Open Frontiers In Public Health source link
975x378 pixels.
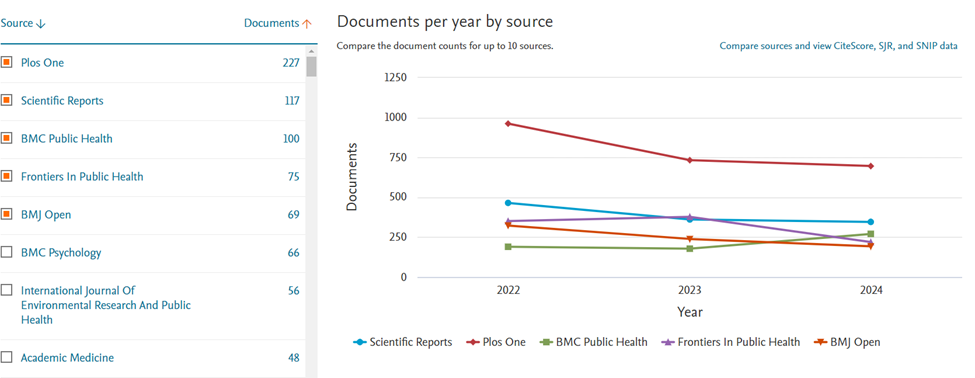(x=82, y=177)
